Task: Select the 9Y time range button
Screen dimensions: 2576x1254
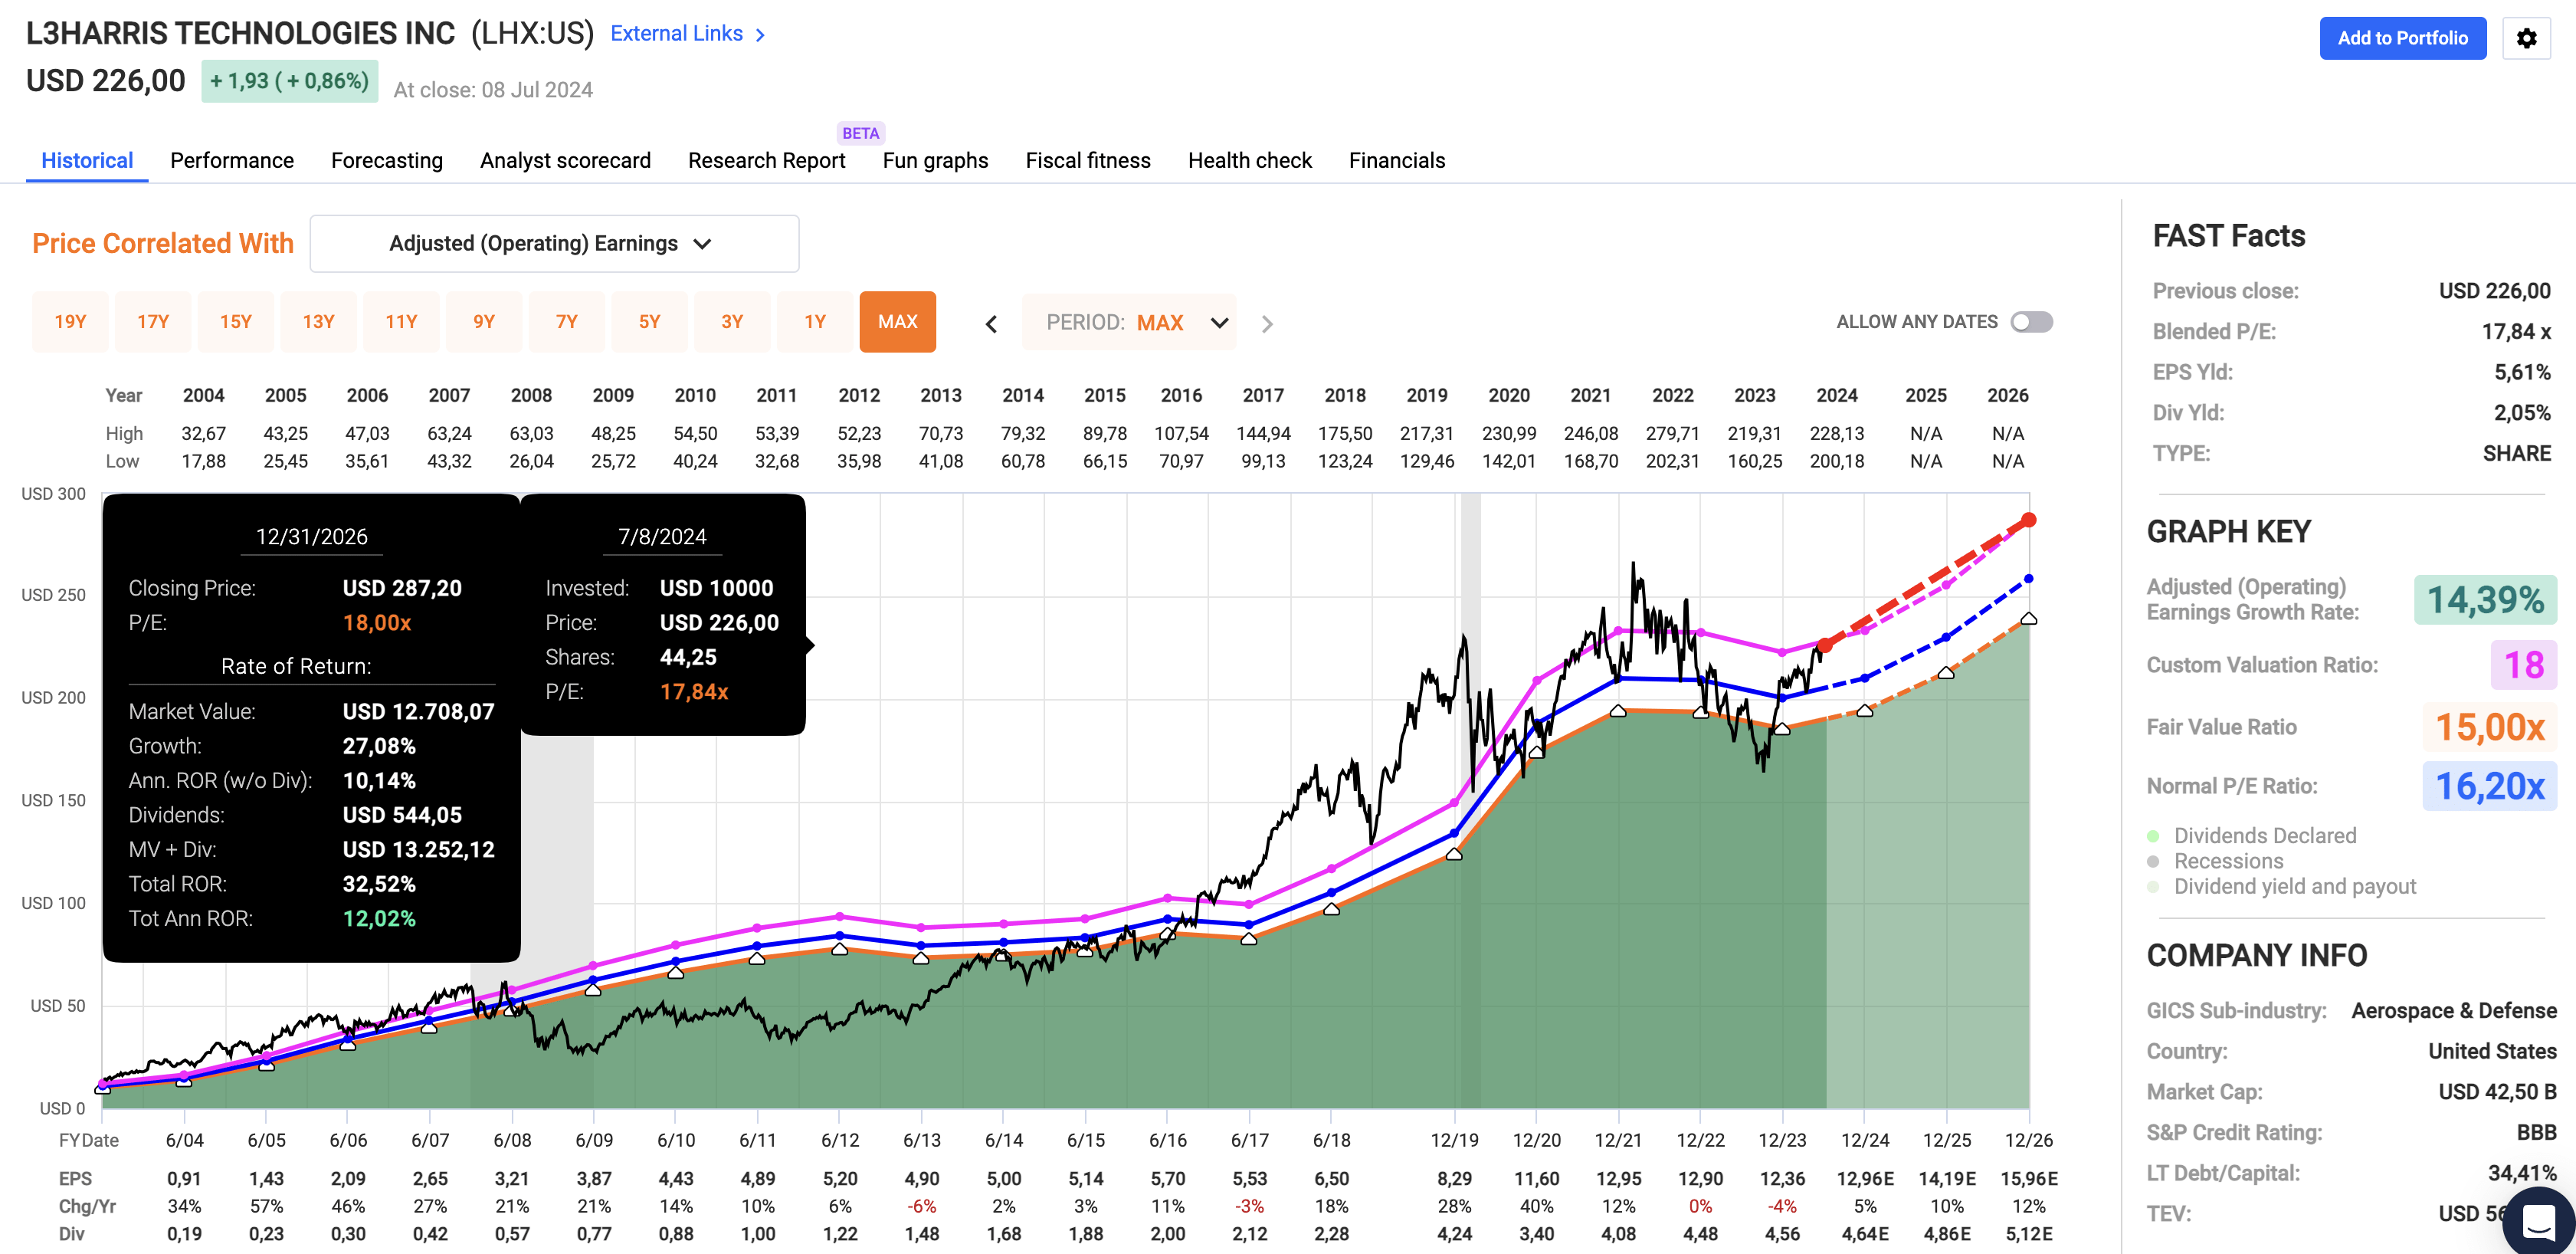Action: [484, 322]
